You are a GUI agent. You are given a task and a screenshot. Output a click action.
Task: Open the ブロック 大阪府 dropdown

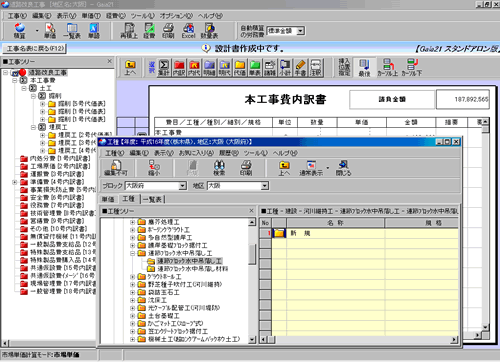tap(182, 186)
